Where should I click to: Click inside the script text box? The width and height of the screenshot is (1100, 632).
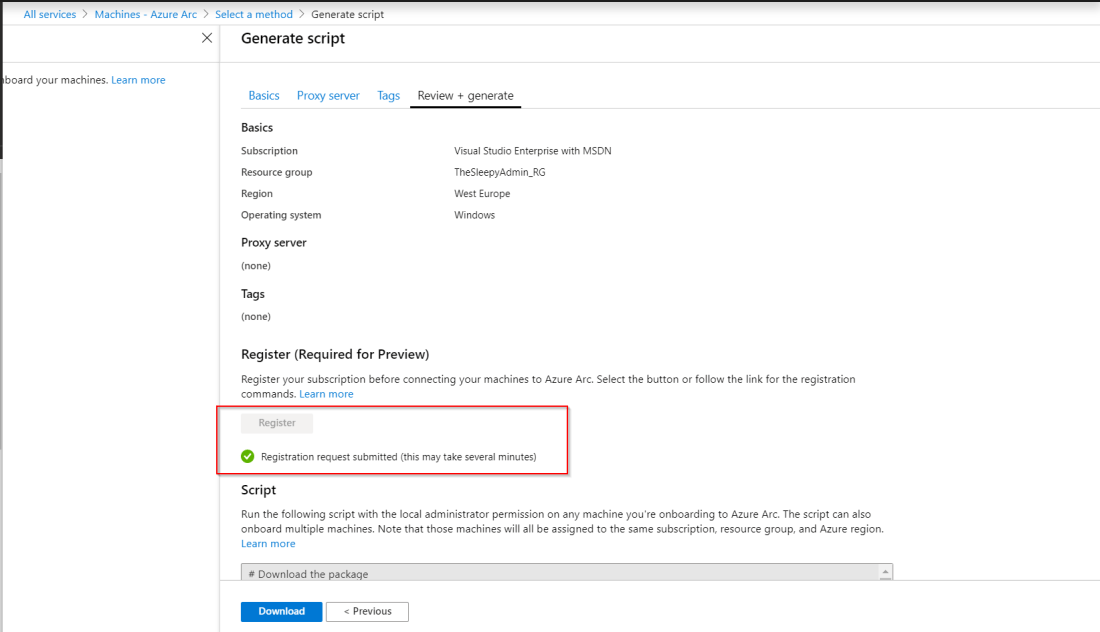(x=560, y=574)
